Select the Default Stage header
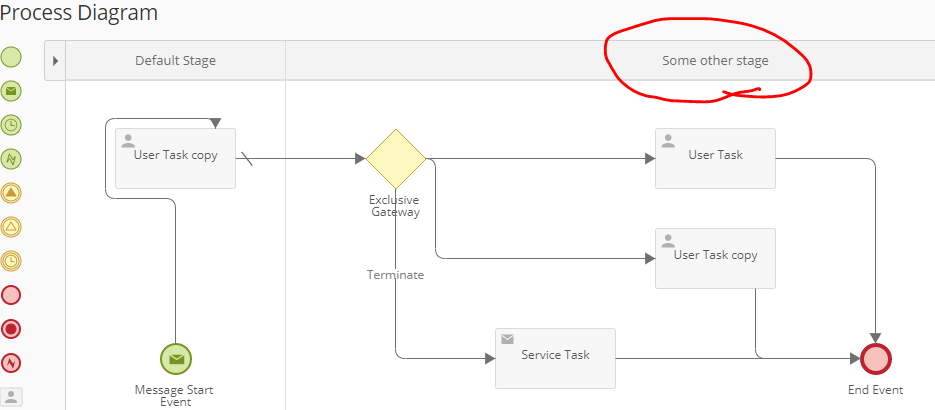Image resolution: width=935 pixels, height=410 pixels. 175,61
